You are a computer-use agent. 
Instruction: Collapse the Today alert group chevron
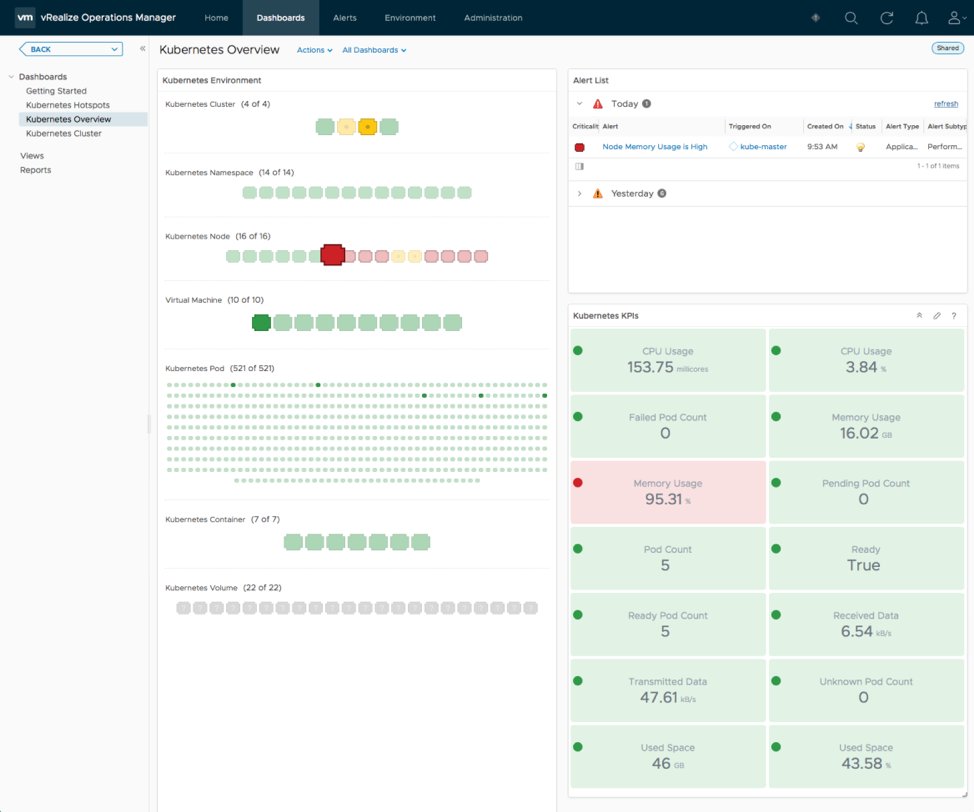(579, 104)
